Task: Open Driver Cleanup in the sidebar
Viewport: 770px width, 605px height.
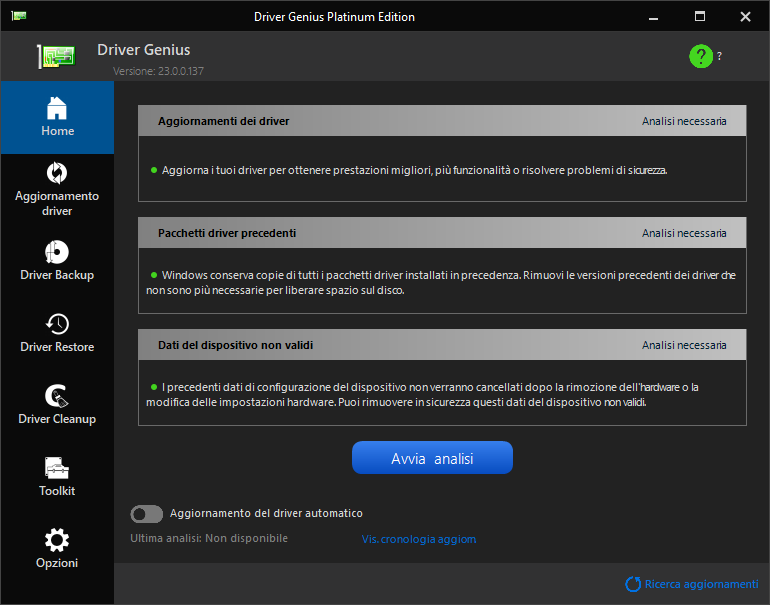Action: point(57,405)
